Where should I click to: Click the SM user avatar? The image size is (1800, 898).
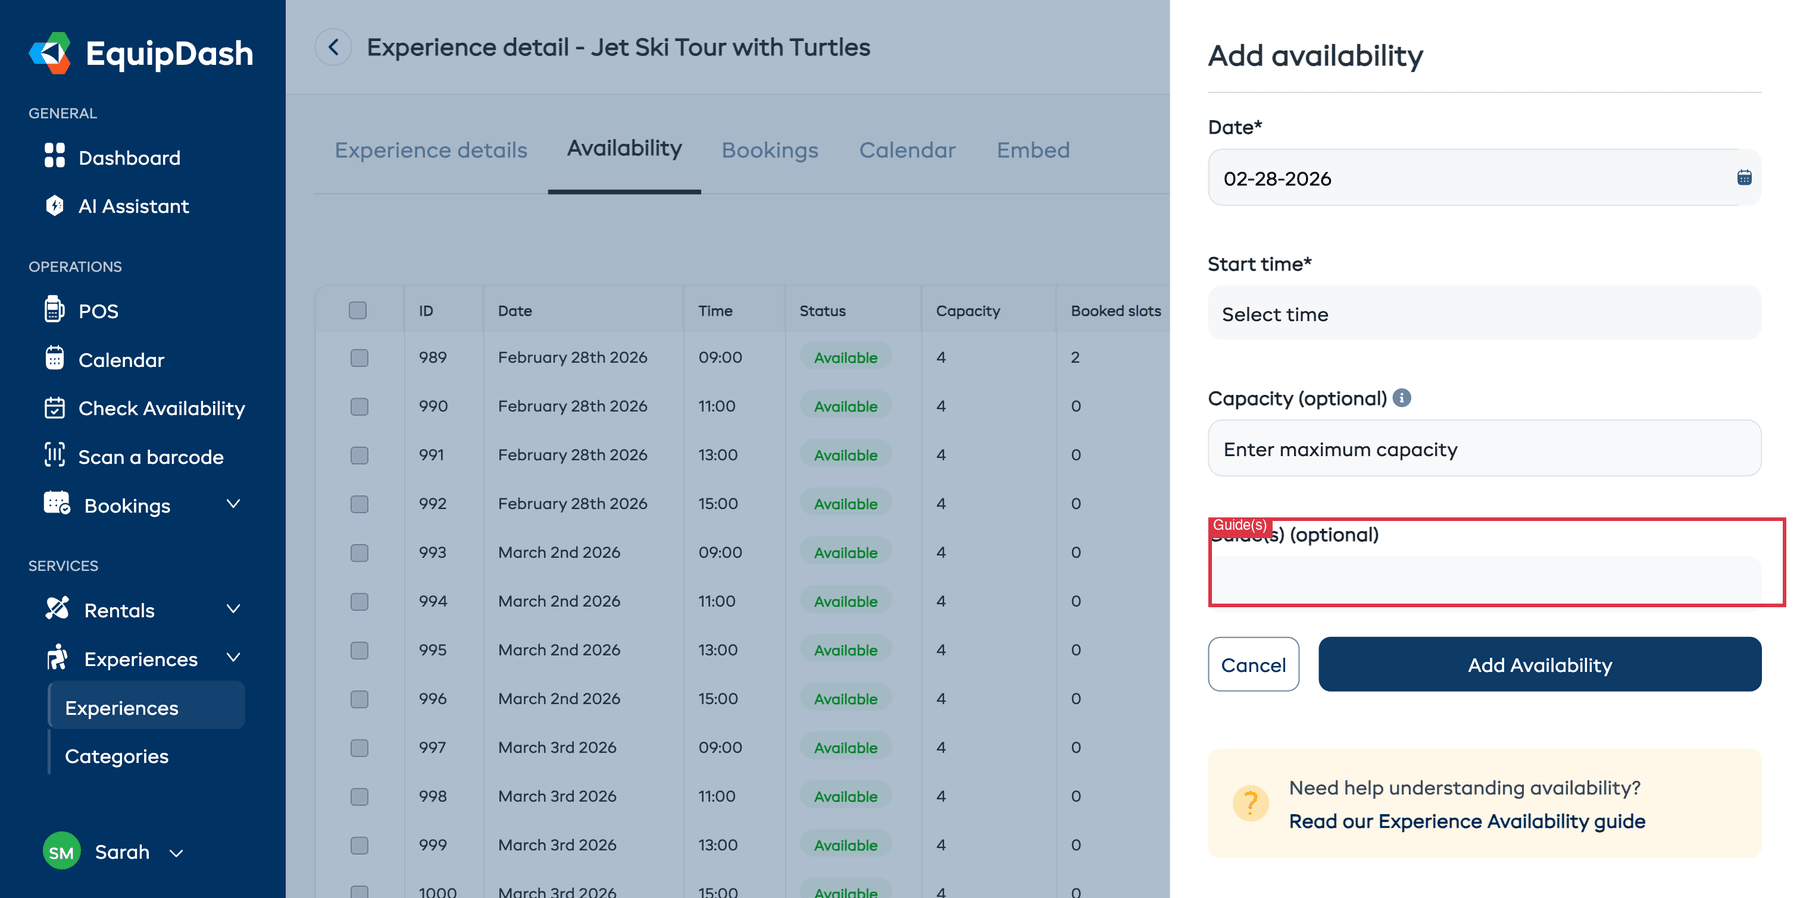click(62, 852)
